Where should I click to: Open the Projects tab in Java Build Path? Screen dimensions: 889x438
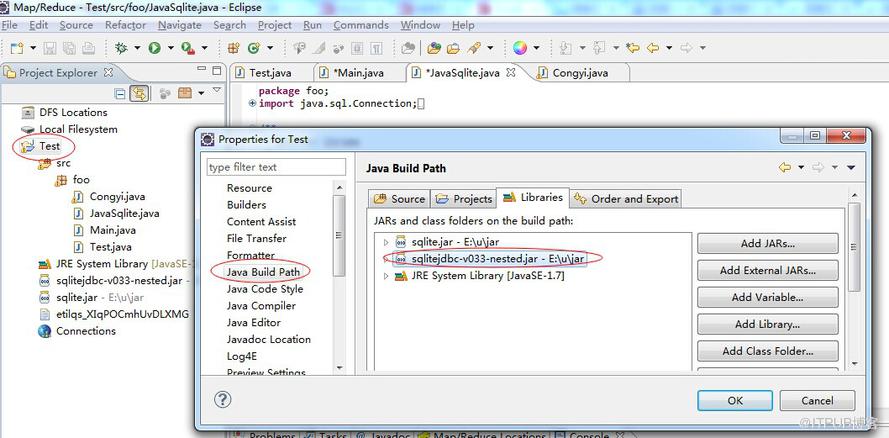point(463,199)
